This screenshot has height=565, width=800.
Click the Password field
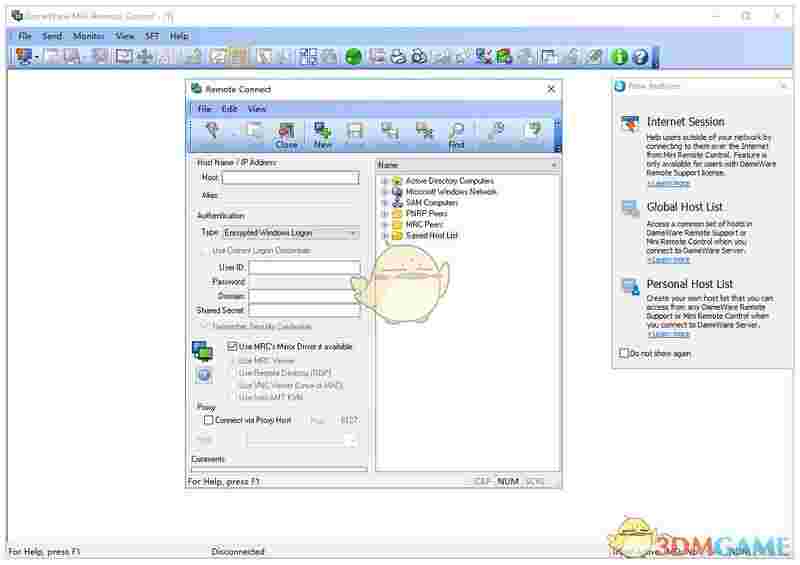click(305, 282)
